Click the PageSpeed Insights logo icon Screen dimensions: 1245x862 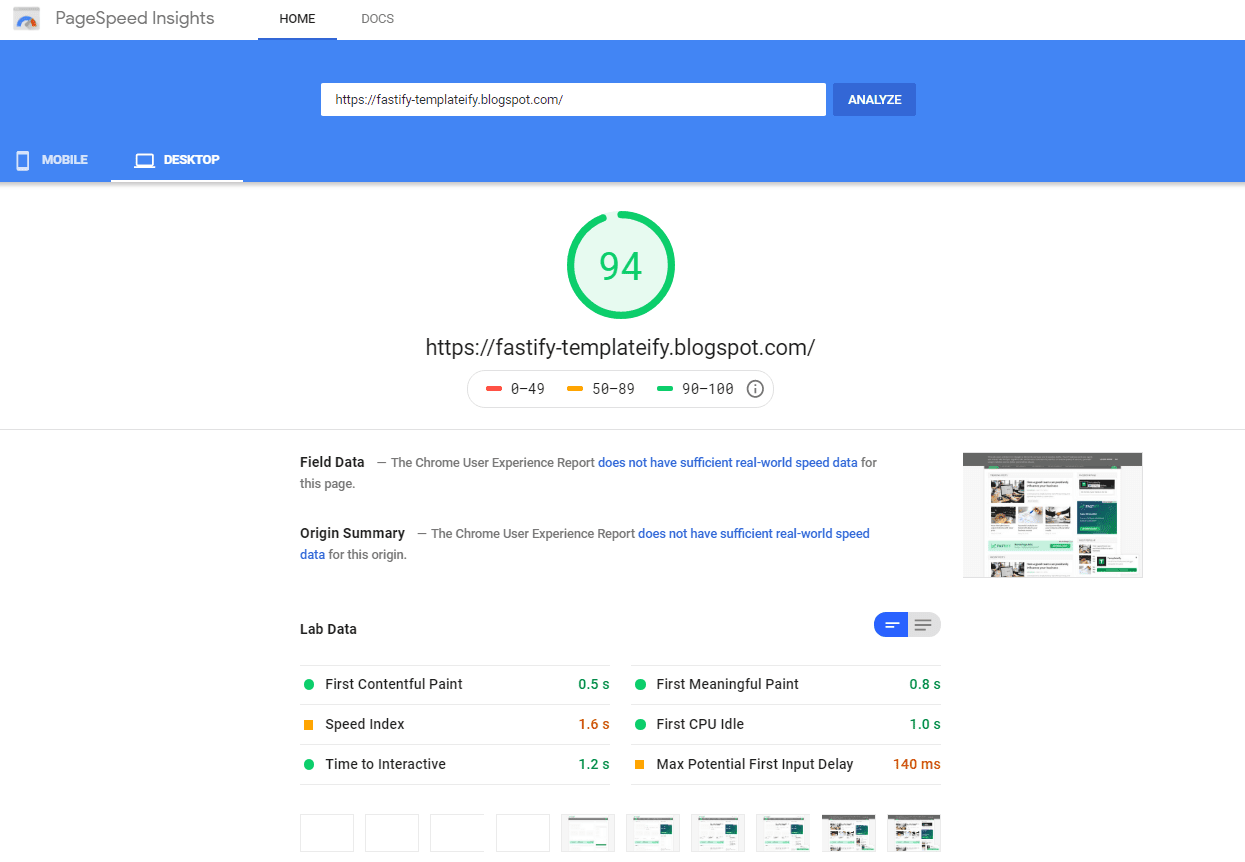pyautogui.click(x=27, y=19)
